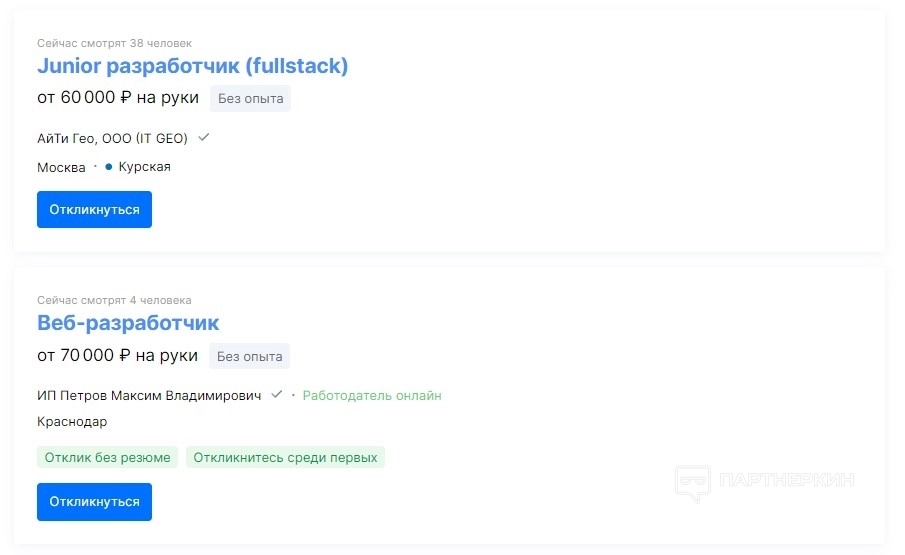Click the Без опыта tag on the Junior vacancy
Image resolution: width=905 pixels, height=555 pixels.
pyautogui.click(x=250, y=98)
